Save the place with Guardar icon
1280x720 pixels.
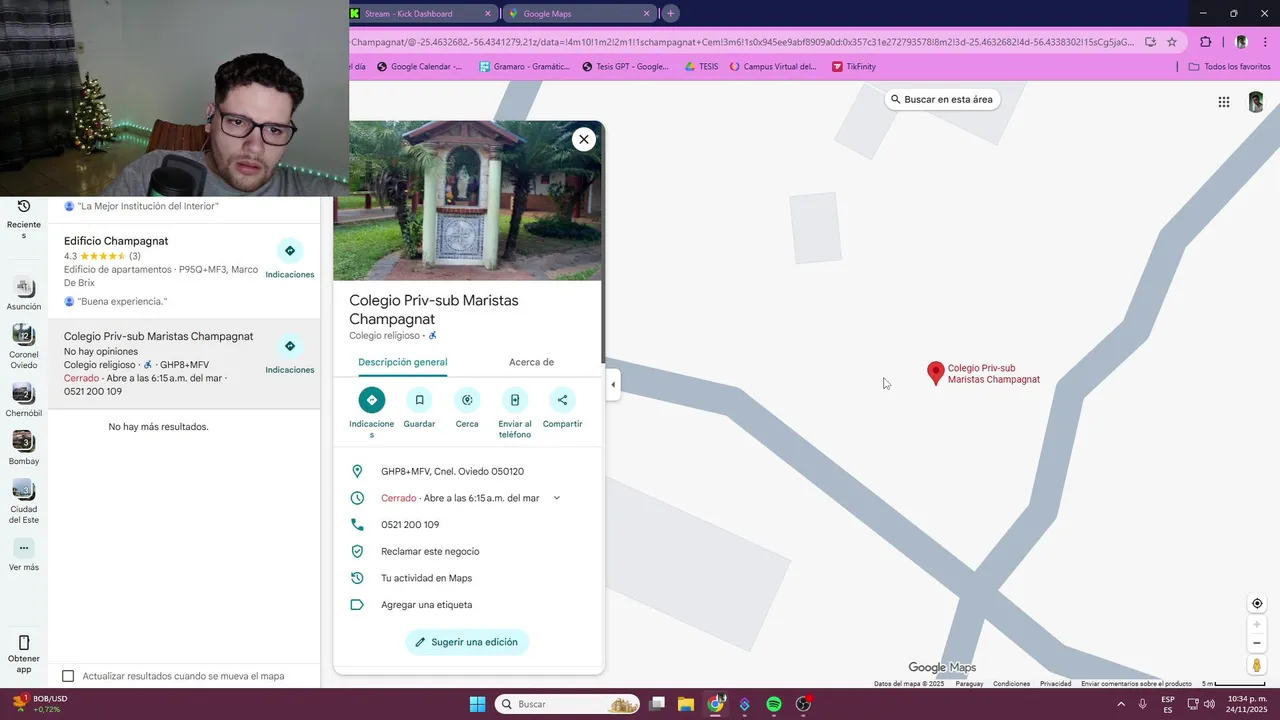pyautogui.click(x=419, y=400)
